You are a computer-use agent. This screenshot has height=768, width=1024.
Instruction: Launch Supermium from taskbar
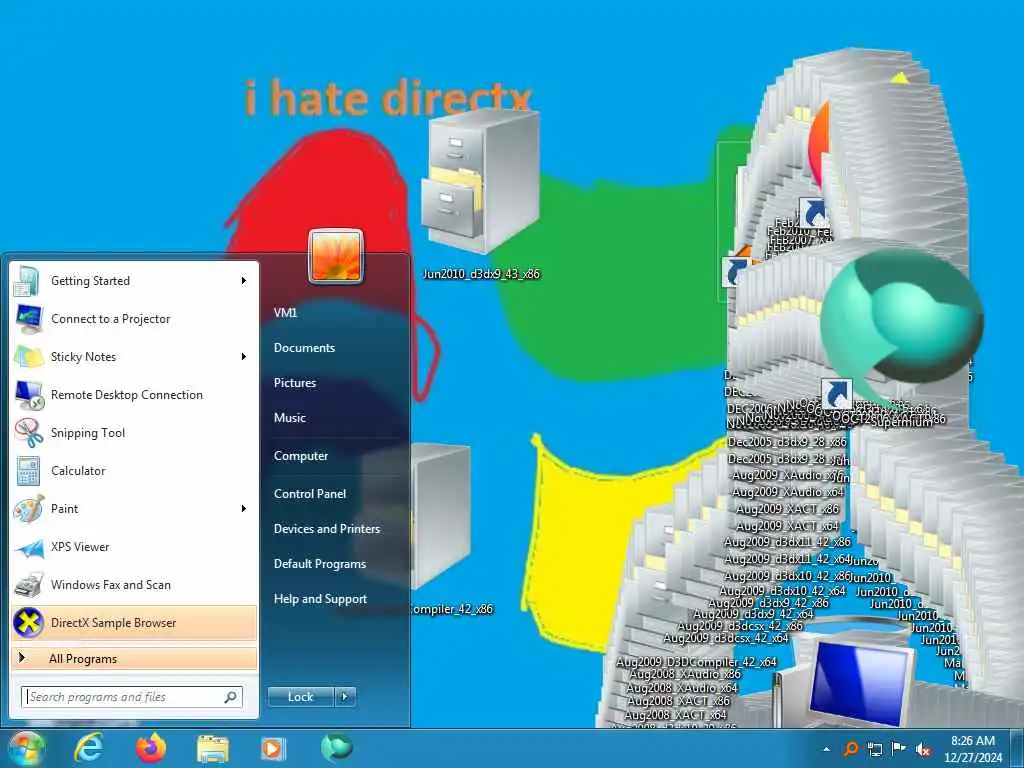pos(336,748)
